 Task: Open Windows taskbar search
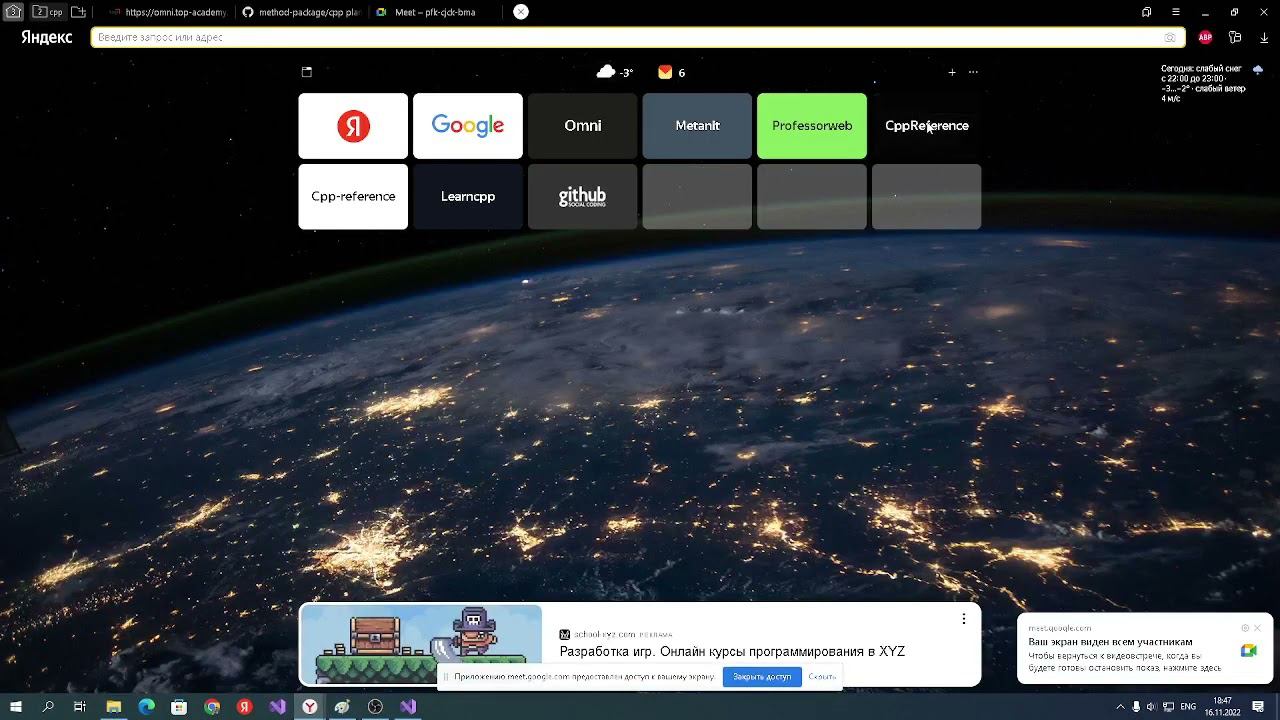[x=48, y=707]
